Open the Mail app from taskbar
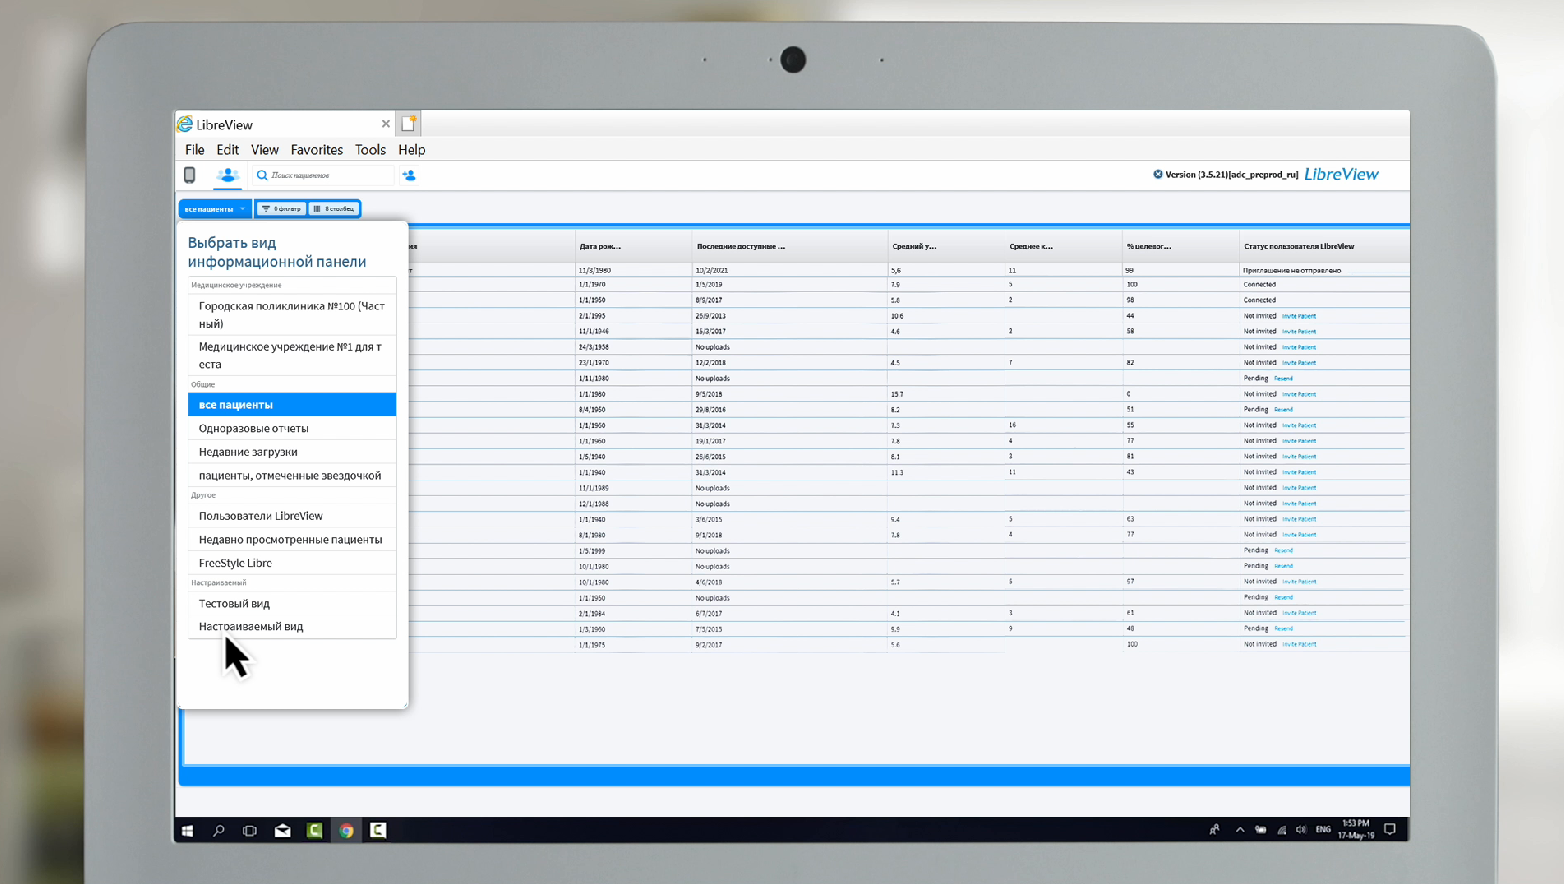Screen dimensions: 1564x884 pos(283,830)
